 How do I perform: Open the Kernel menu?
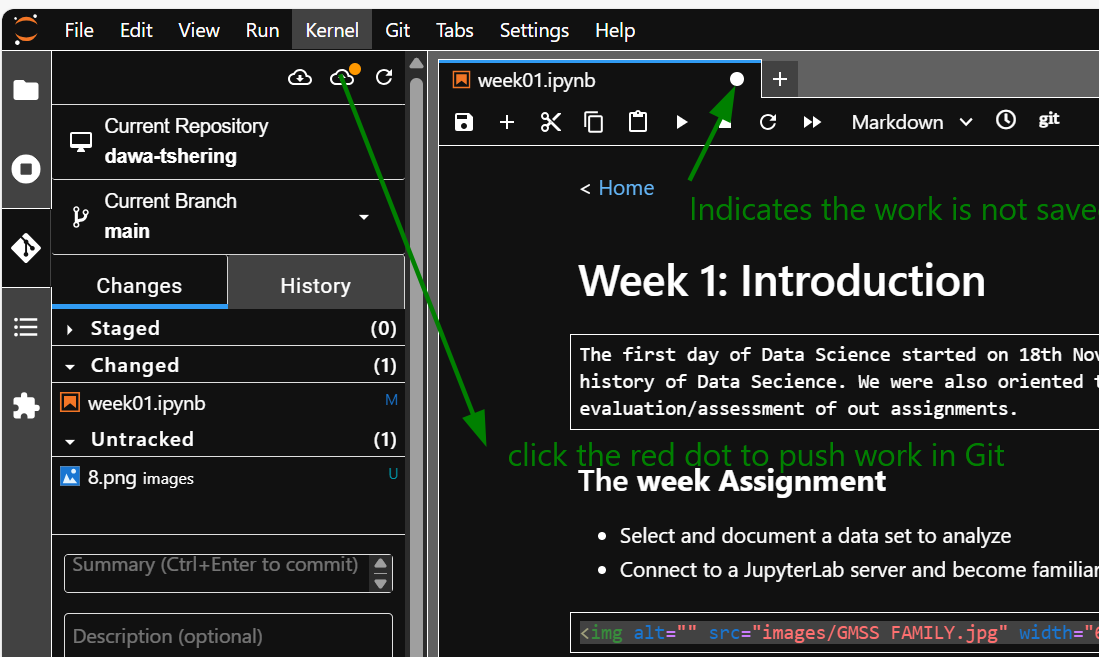[x=331, y=30]
